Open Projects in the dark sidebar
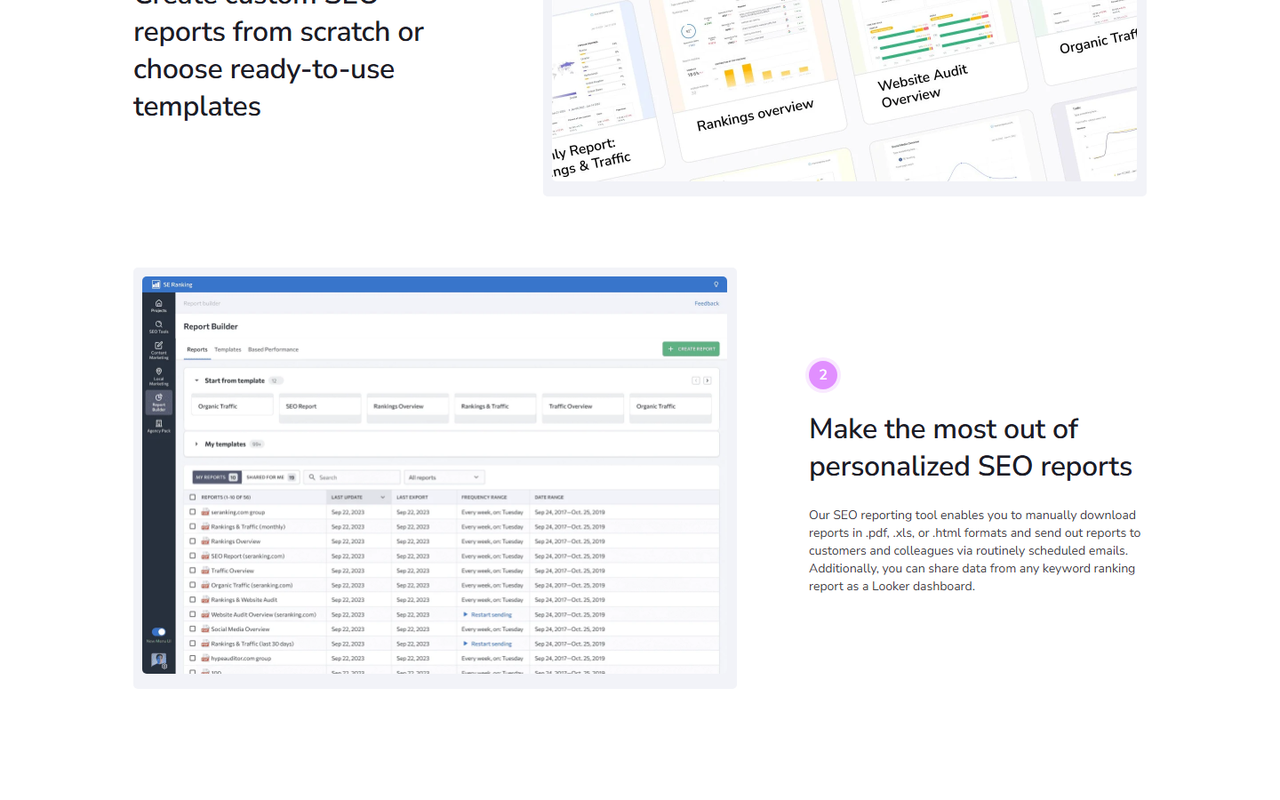 (x=158, y=305)
